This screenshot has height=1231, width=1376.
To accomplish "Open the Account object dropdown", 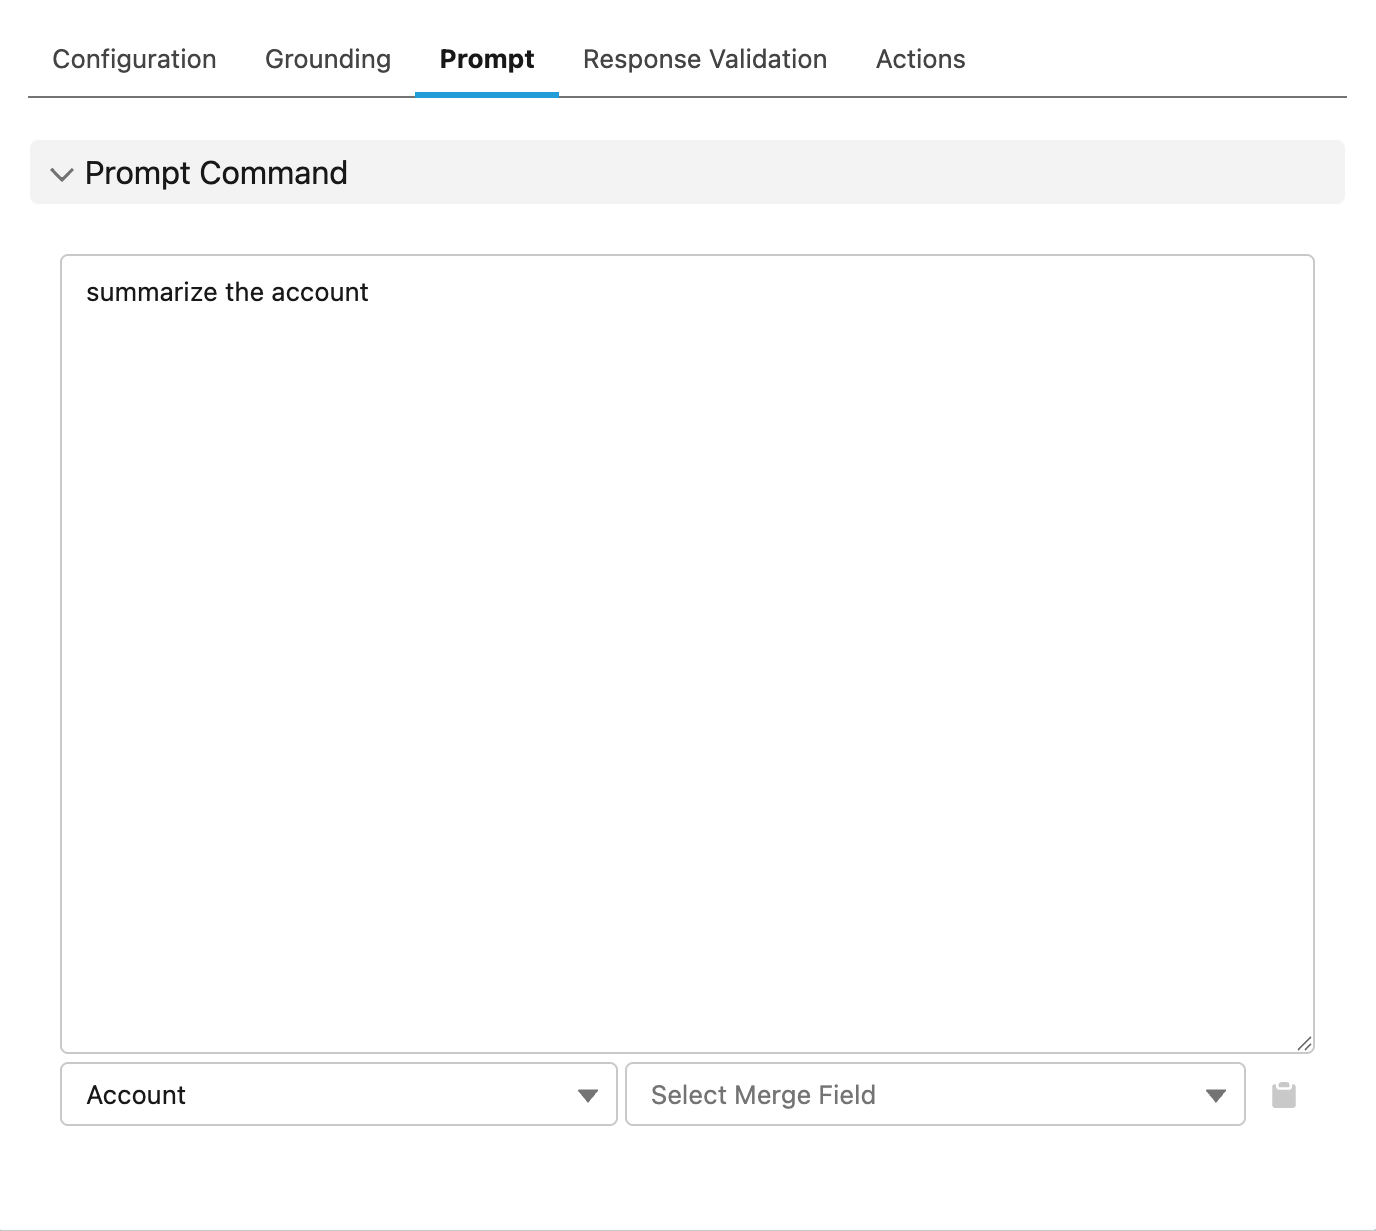I will pyautogui.click(x=338, y=1094).
